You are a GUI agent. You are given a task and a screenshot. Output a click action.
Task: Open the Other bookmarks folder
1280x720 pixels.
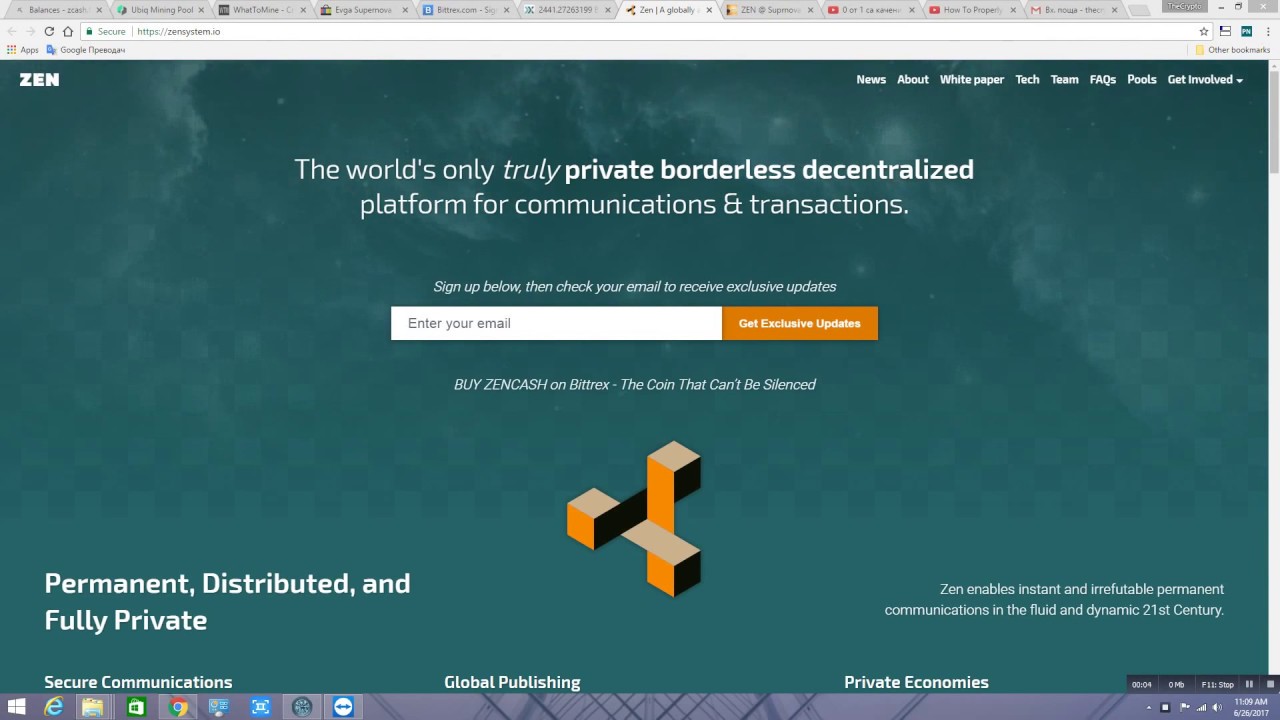[1232, 50]
